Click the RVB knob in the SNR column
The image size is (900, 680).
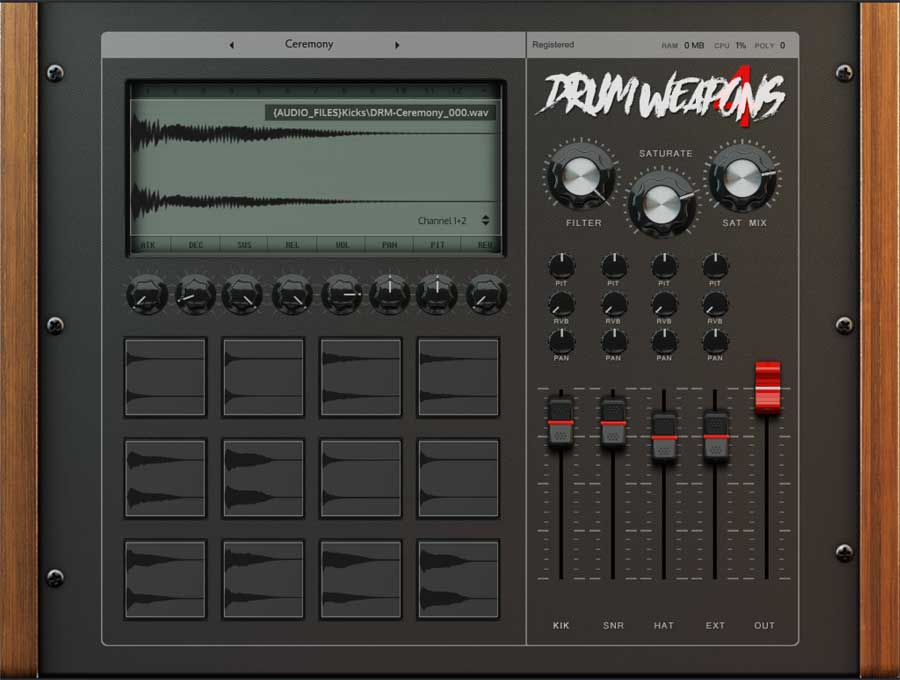click(x=614, y=304)
